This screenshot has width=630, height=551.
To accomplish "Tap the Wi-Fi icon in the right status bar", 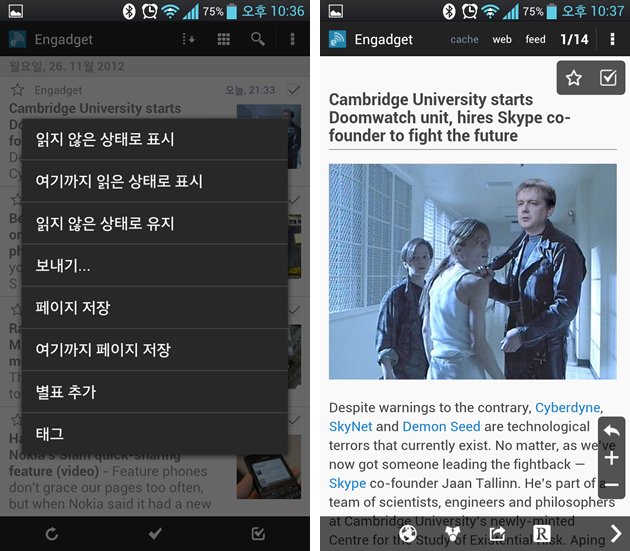I will click(490, 11).
